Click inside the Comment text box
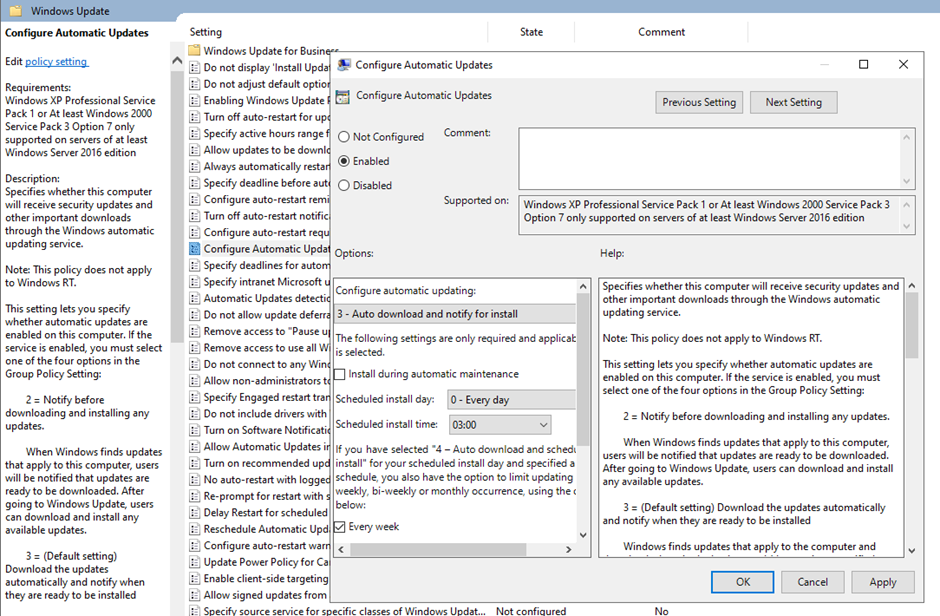This screenshot has height=616, width=940. [x=710, y=159]
